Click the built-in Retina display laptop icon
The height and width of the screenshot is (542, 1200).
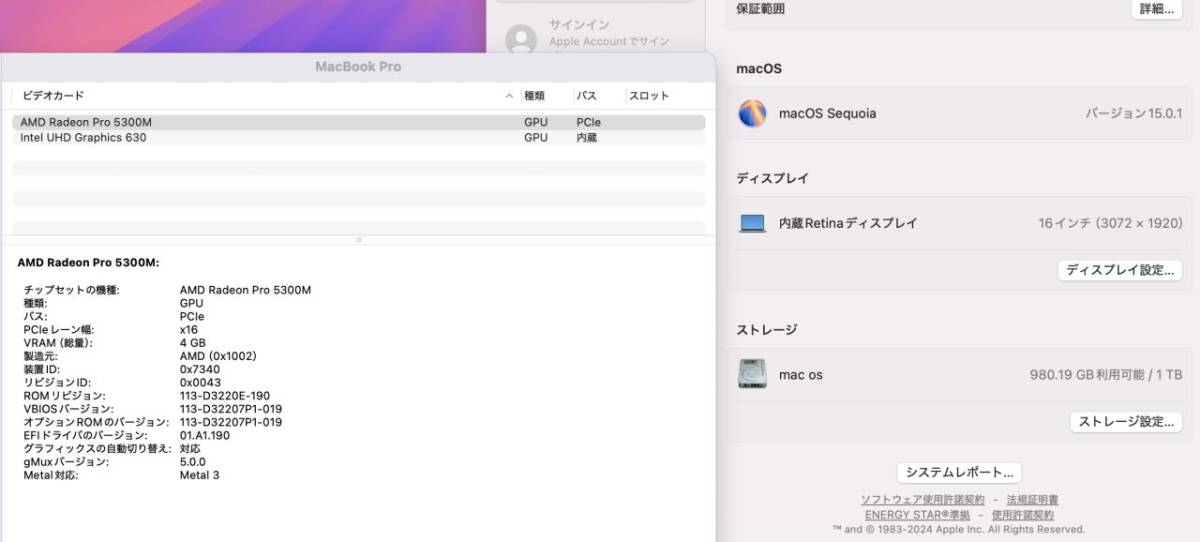[x=752, y=224]
